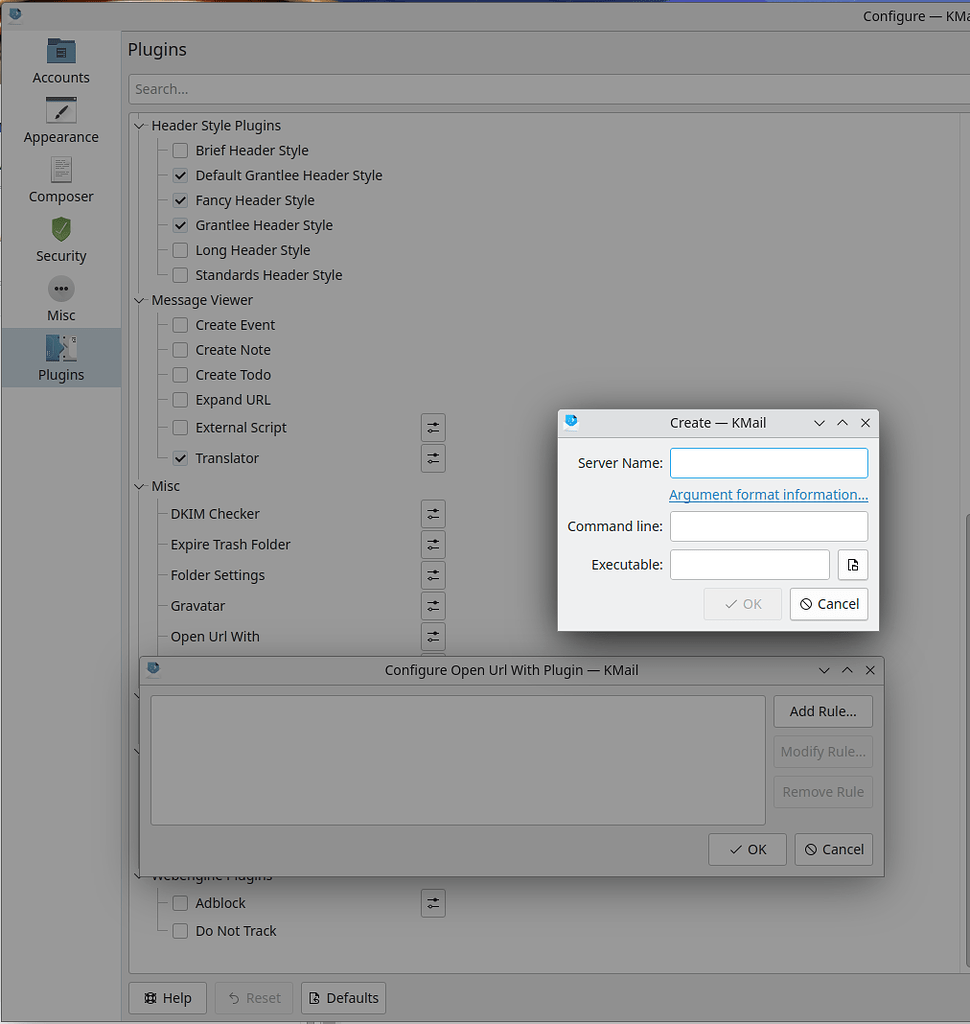Image resolution: width=970 pixels, height=1024 pixels.
Task: Configure the Translator plugin
Action: point(433,458)
